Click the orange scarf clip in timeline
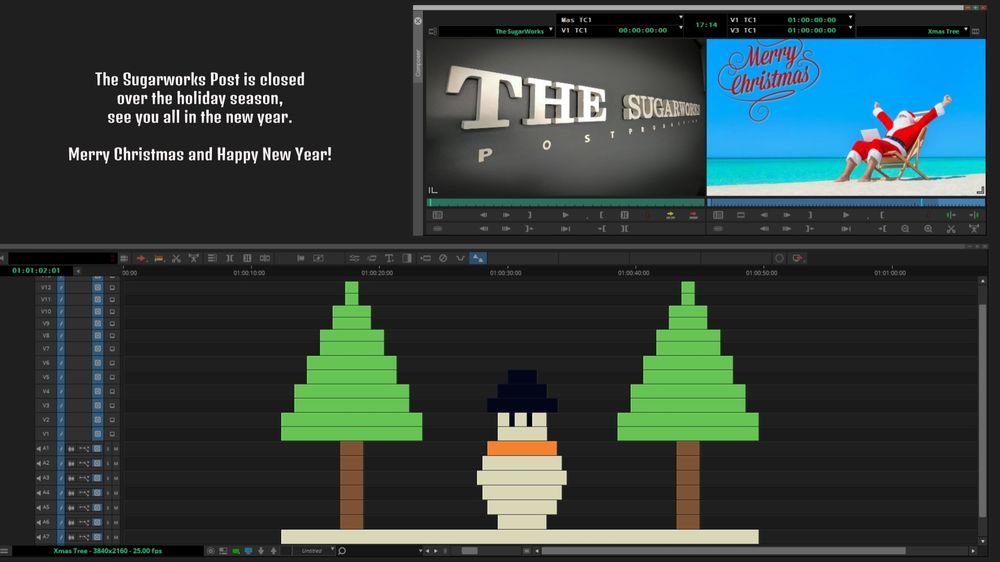The height and width of the screenshot is (562, 1000). tap(522, 448)
